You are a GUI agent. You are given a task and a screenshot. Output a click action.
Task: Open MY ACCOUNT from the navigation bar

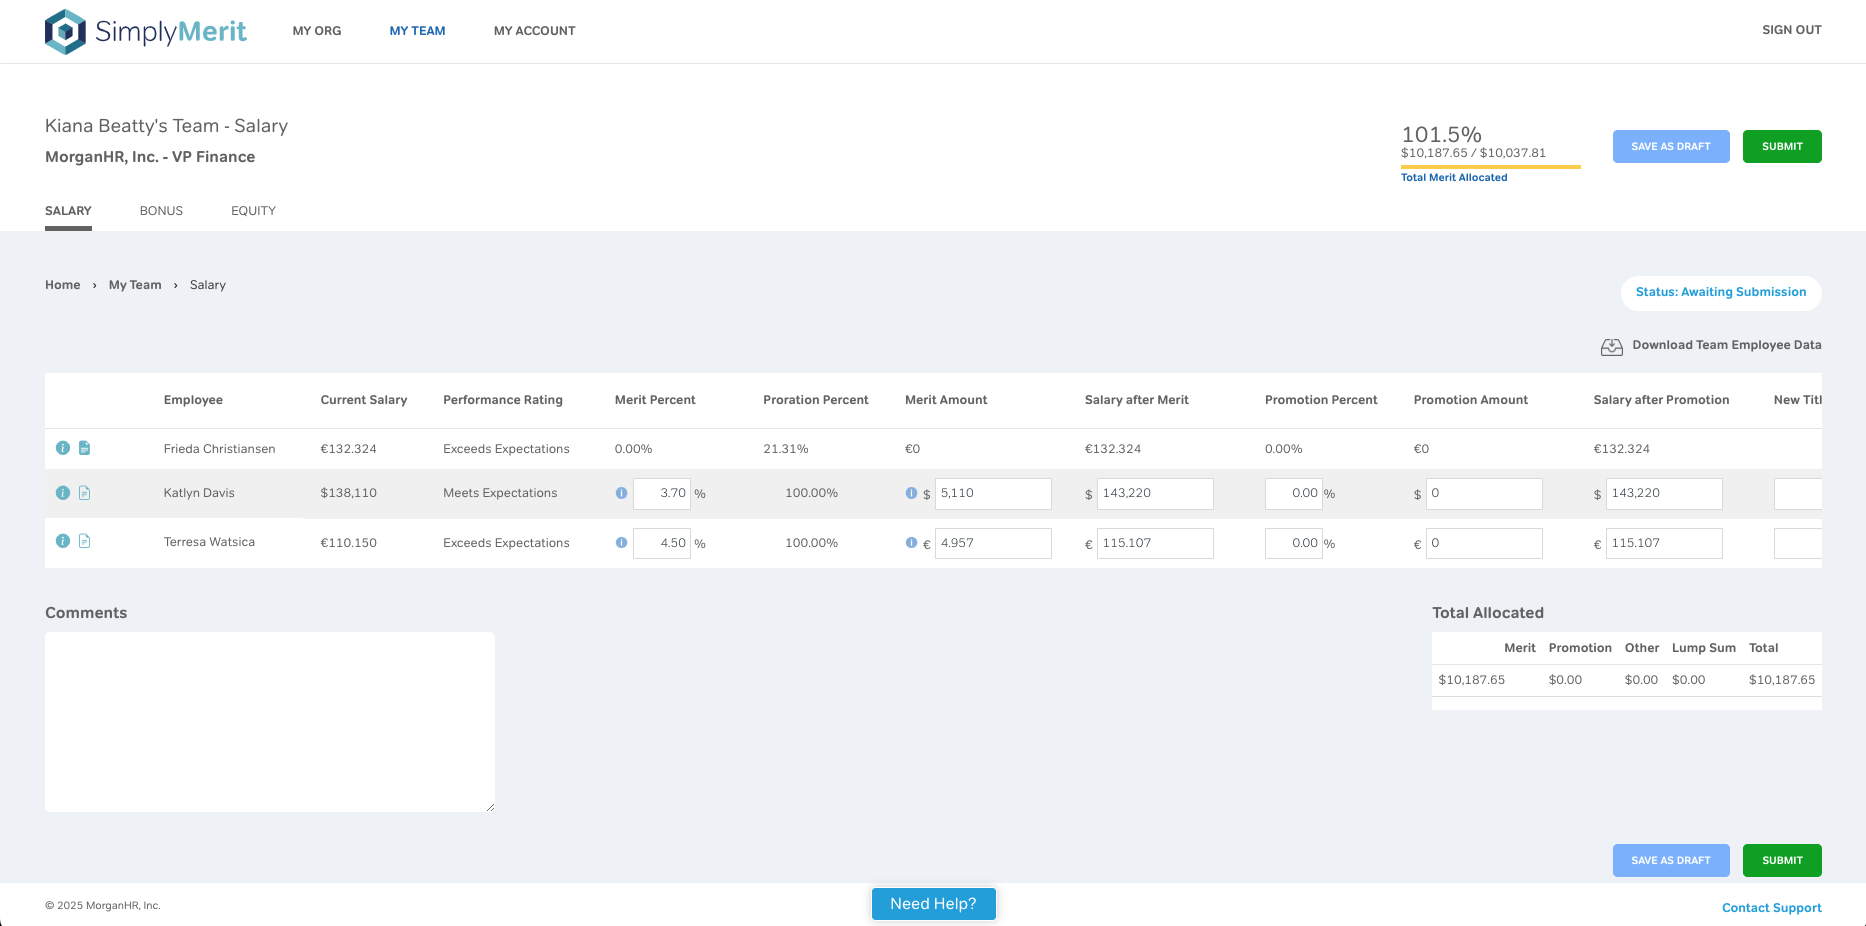[534, 31]
